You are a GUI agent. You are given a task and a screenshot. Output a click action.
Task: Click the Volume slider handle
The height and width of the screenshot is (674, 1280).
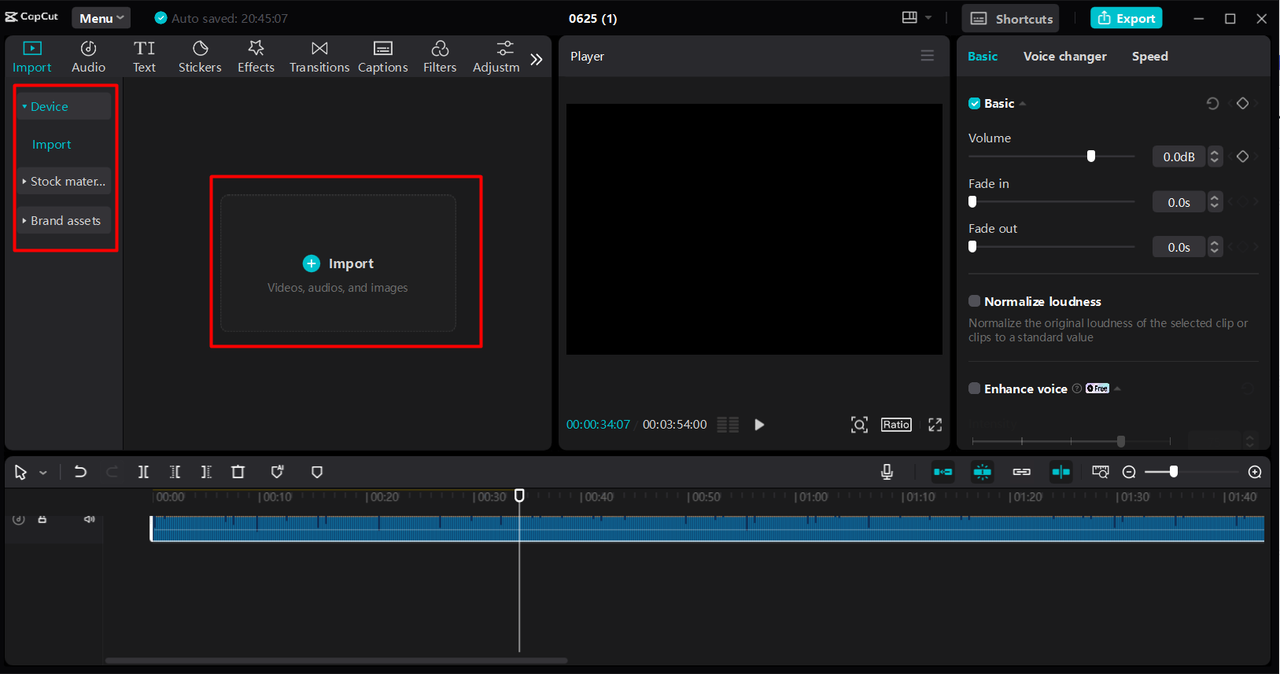coord(1091,156)
